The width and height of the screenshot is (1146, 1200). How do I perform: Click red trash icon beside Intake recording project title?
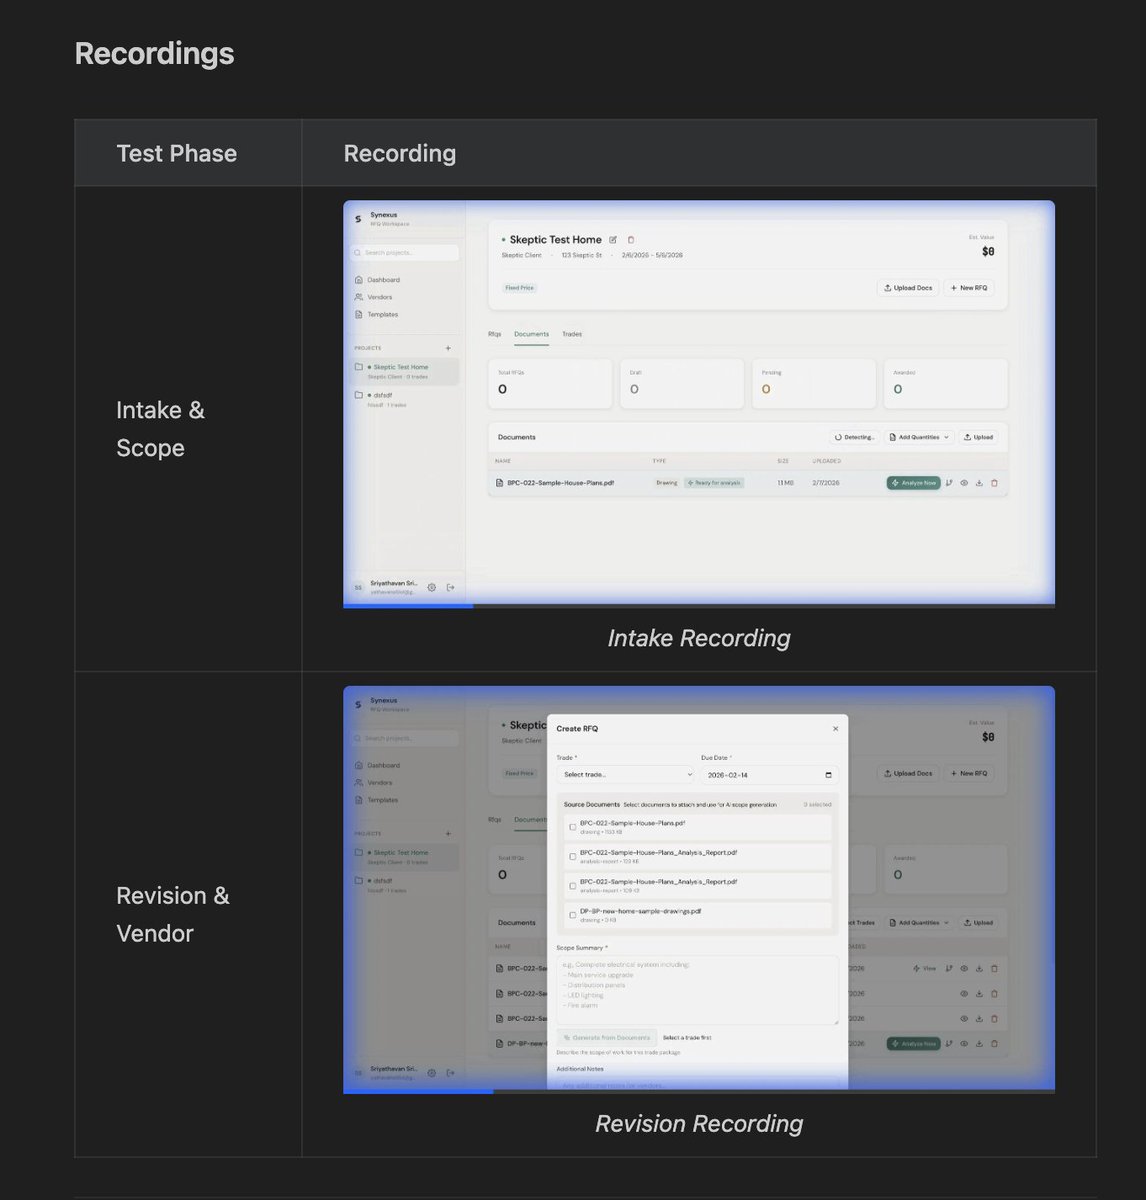tap(631, 240)
